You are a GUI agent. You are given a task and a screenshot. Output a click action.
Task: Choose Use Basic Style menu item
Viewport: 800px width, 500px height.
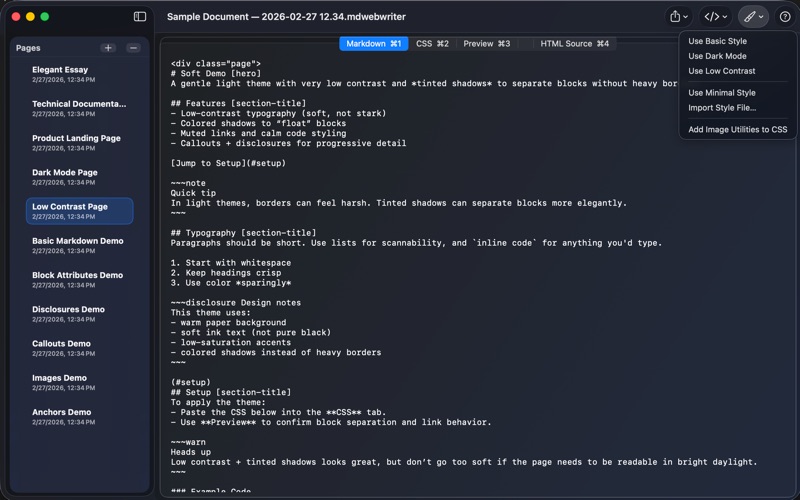(717, 41)
